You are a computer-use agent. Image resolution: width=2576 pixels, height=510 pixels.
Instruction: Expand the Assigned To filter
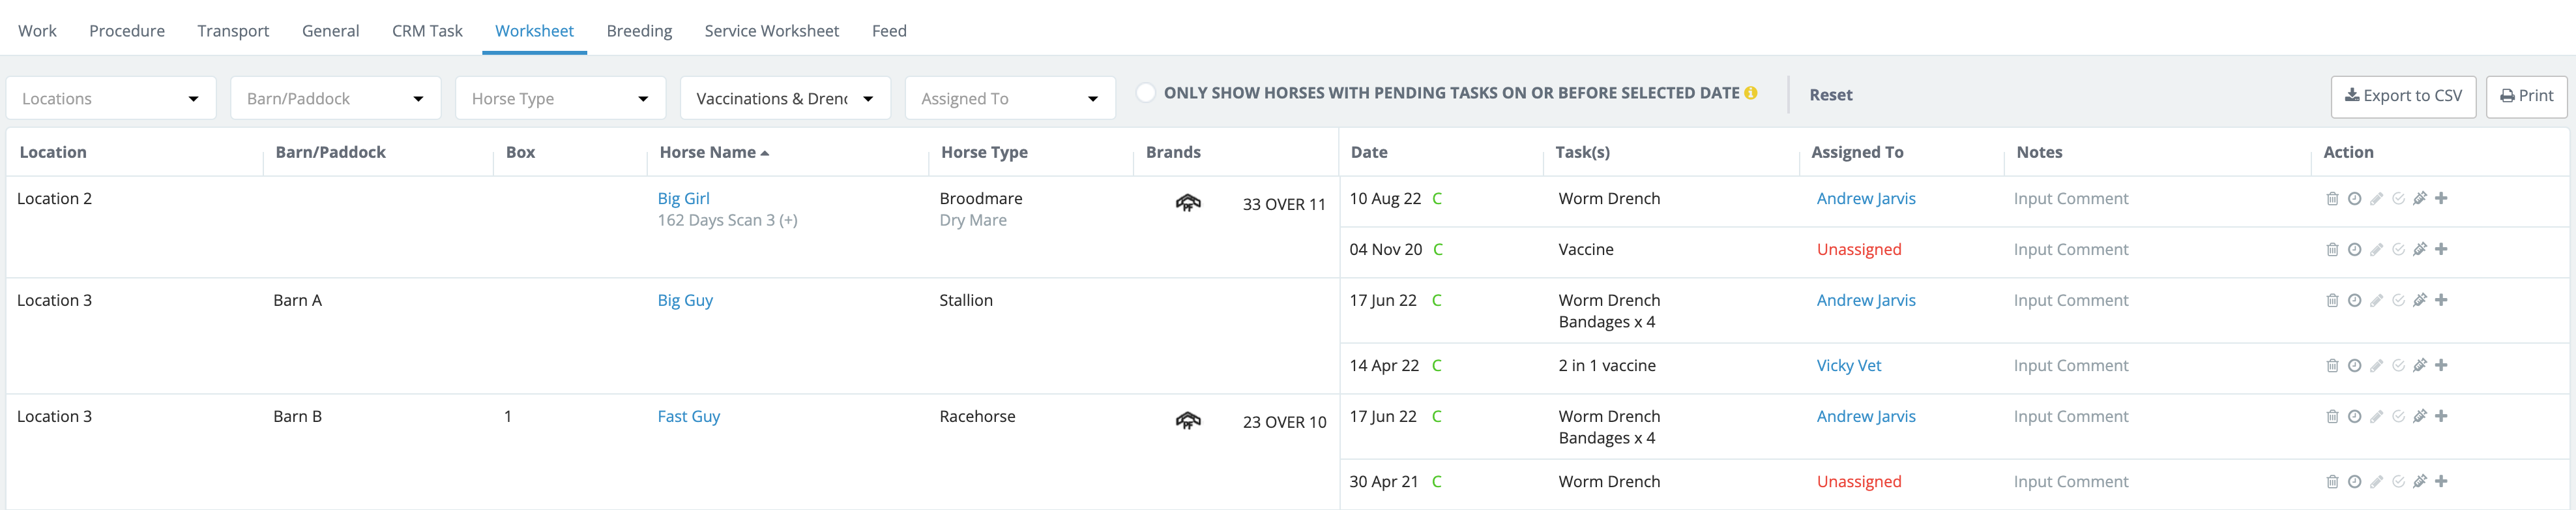[x=1009, y=99]
